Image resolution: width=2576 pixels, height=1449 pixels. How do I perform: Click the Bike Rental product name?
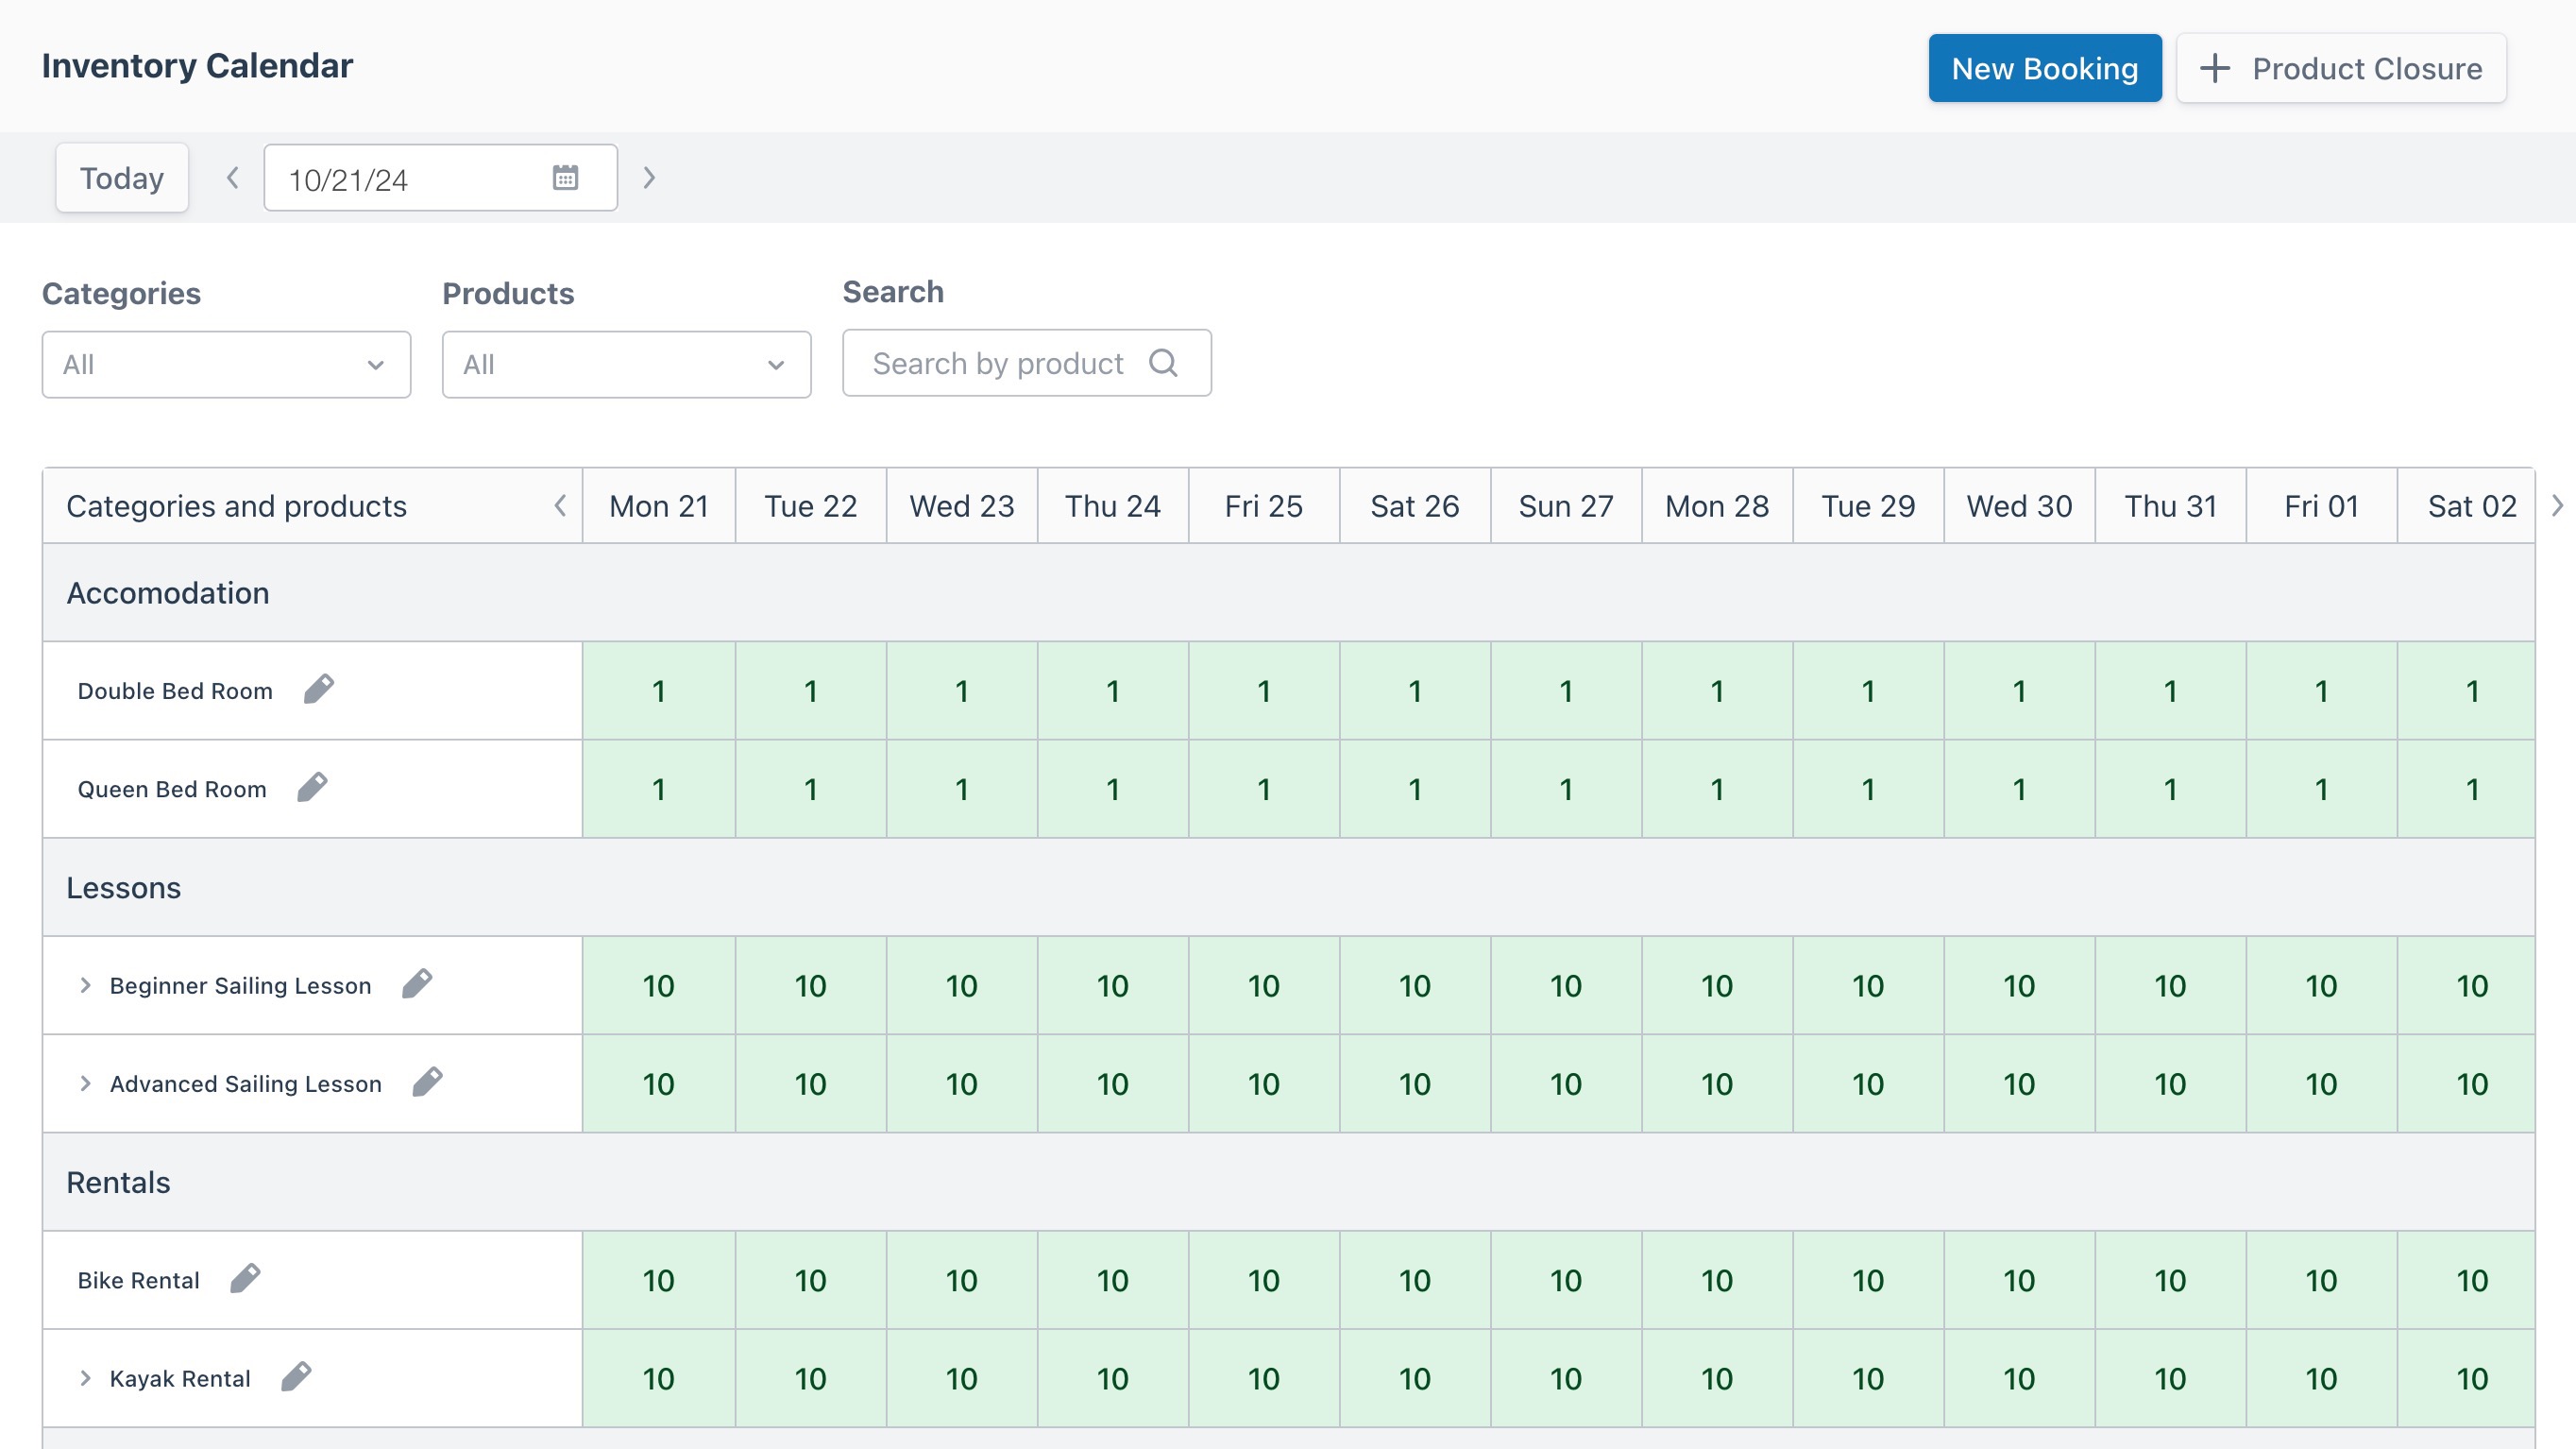click(x=139, y=1280)
